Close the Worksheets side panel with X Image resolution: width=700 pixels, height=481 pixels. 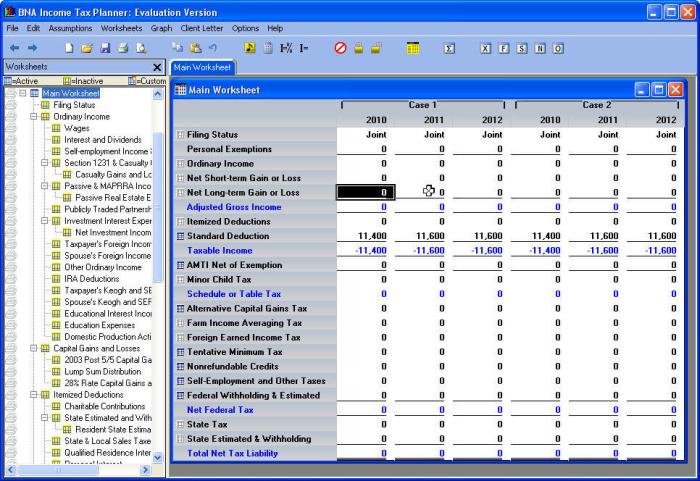157,67
